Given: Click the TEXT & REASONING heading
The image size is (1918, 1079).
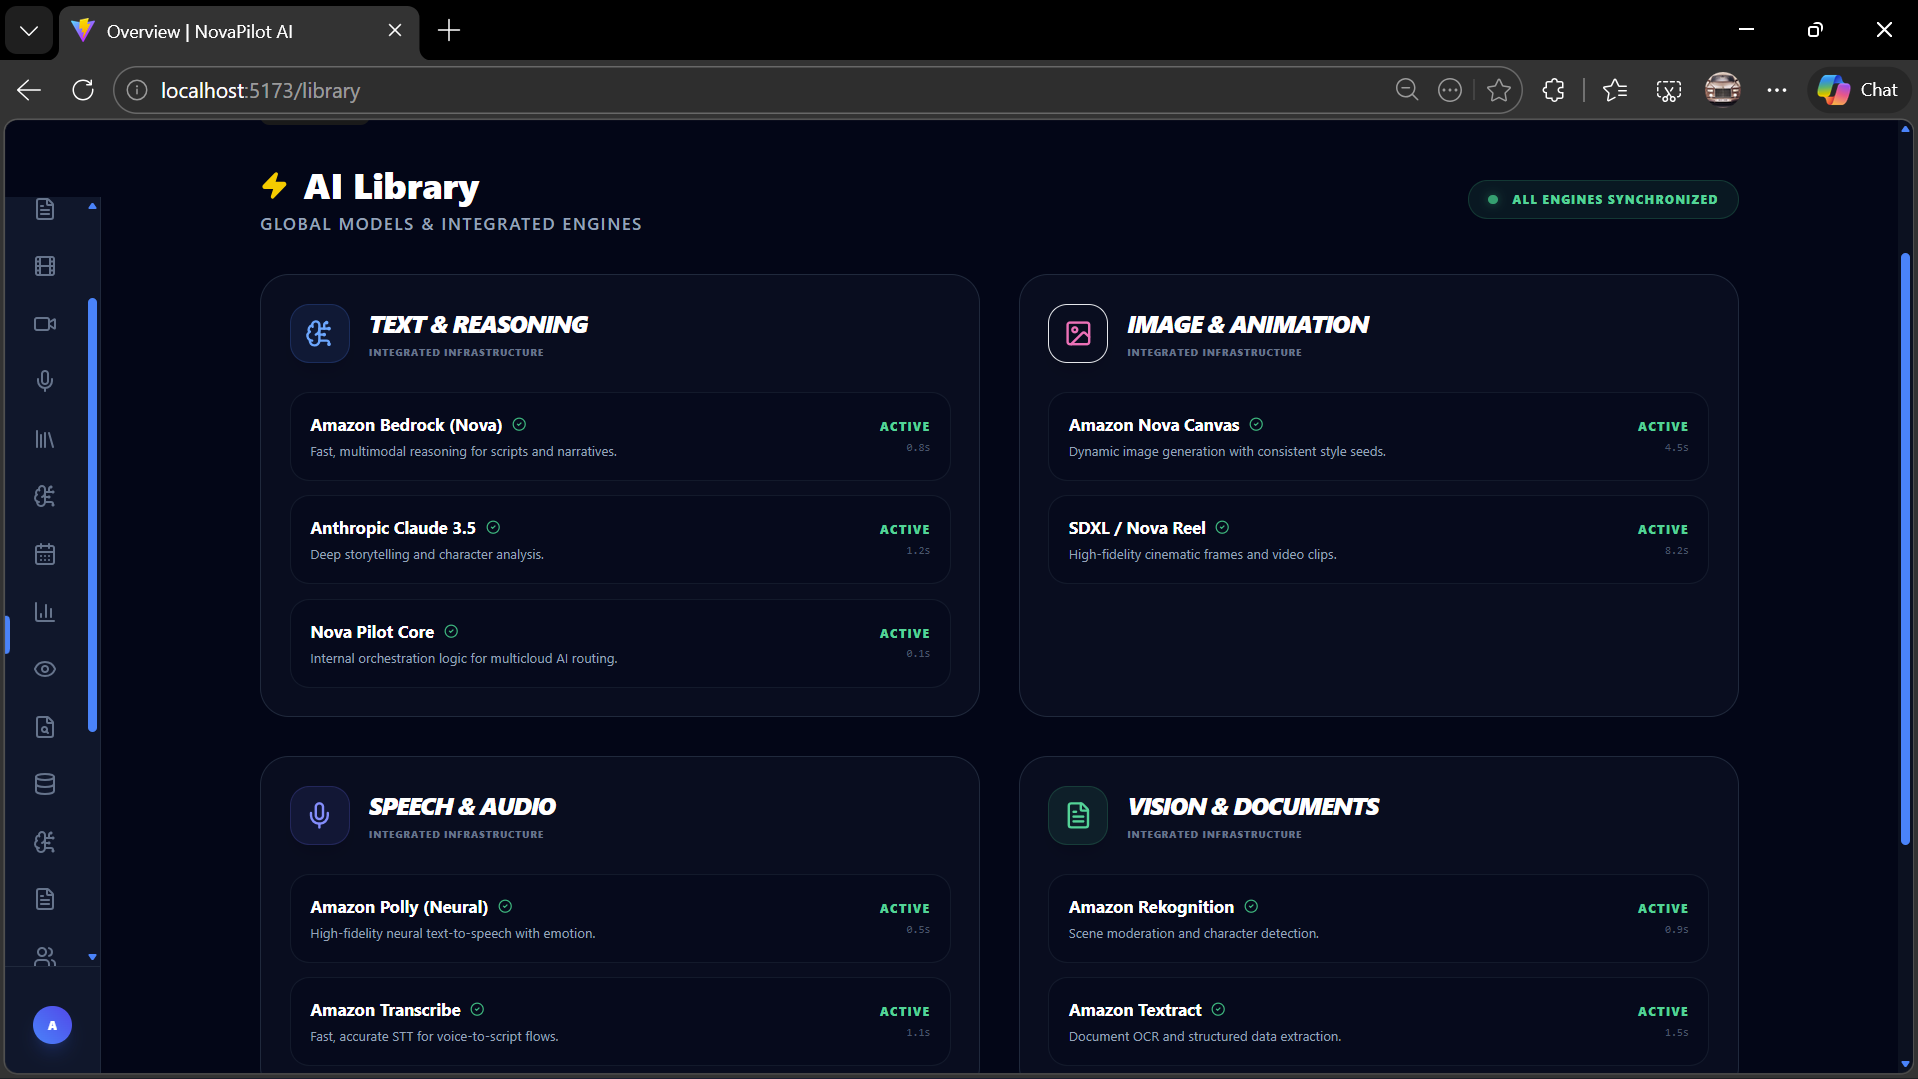Looking at the screenshot, I should point(479,325).
